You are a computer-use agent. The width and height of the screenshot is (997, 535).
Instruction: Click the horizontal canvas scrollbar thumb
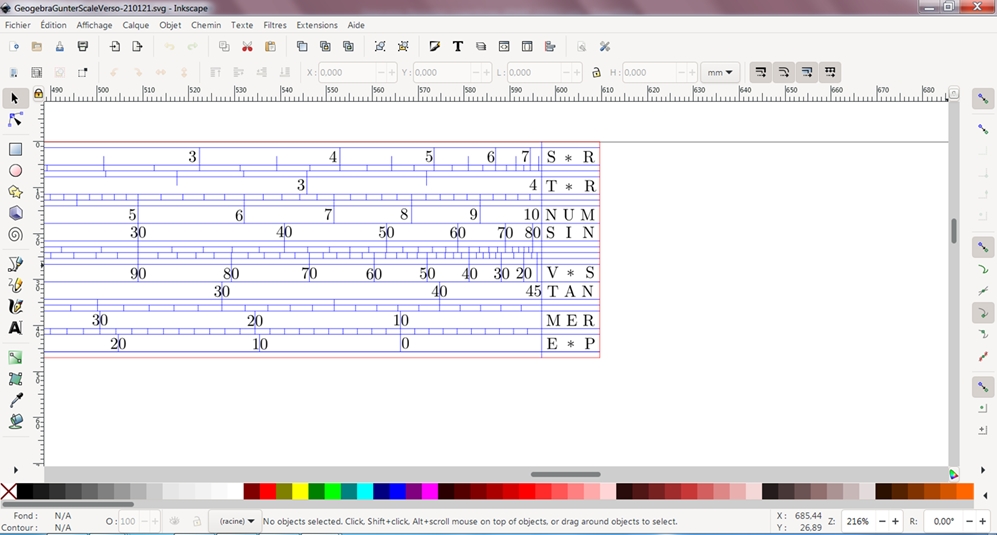click(x=565, y=474)
